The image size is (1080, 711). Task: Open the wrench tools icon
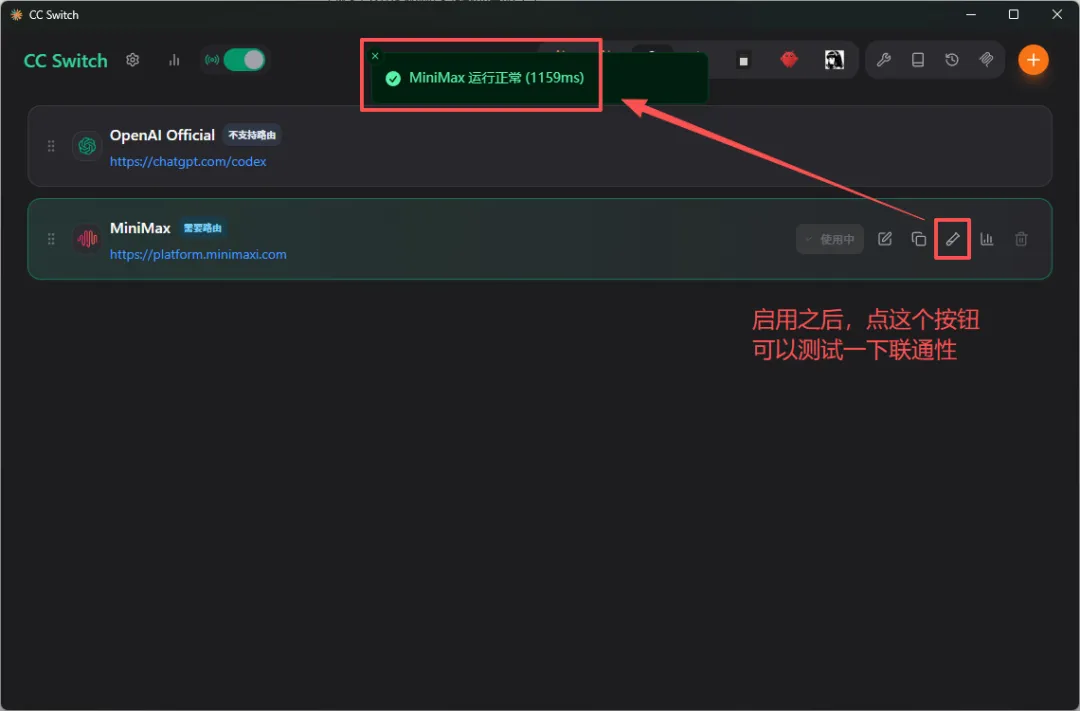(884, 60)
